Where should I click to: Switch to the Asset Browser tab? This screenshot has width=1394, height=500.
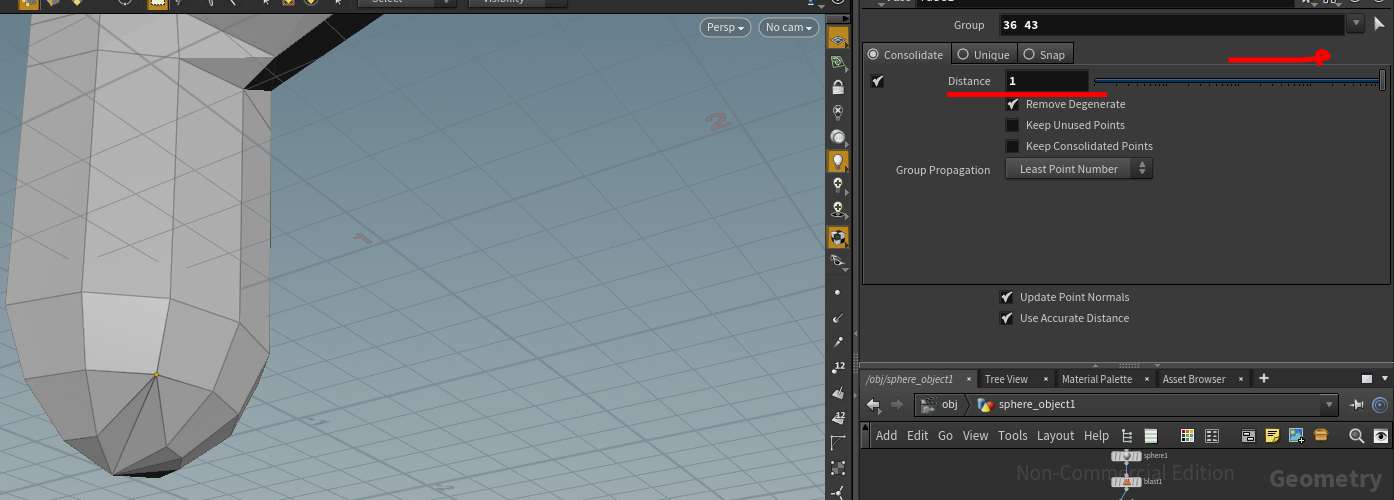[x=1194, y=379]
